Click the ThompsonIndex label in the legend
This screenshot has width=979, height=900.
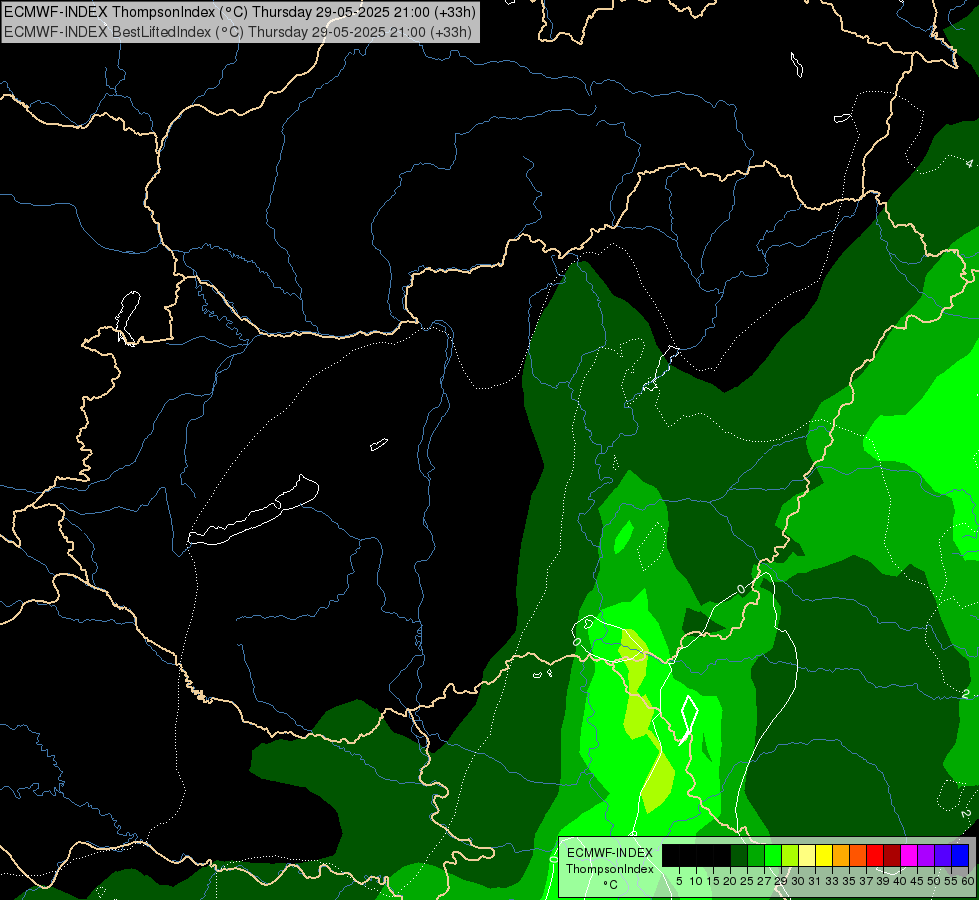[609, 869]
